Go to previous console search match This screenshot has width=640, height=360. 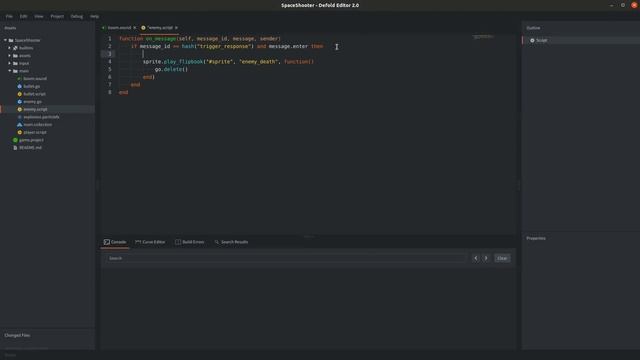coord(476,258)
